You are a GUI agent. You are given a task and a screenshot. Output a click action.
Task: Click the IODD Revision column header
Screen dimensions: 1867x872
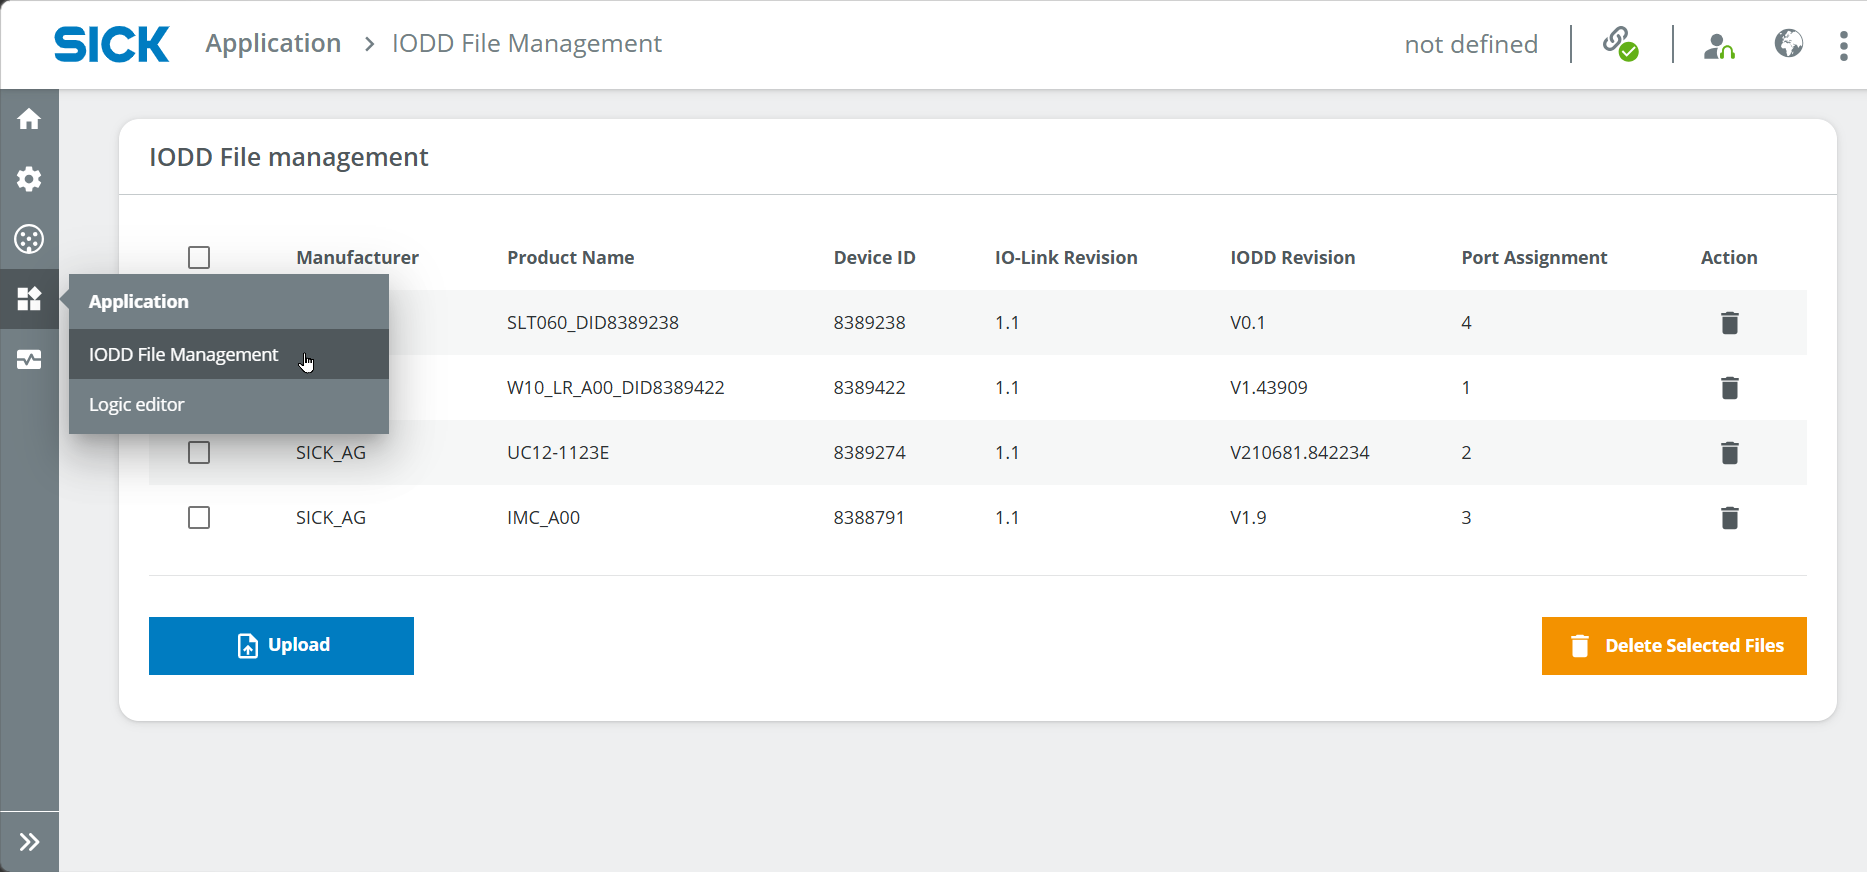(x=1292, y=257)
